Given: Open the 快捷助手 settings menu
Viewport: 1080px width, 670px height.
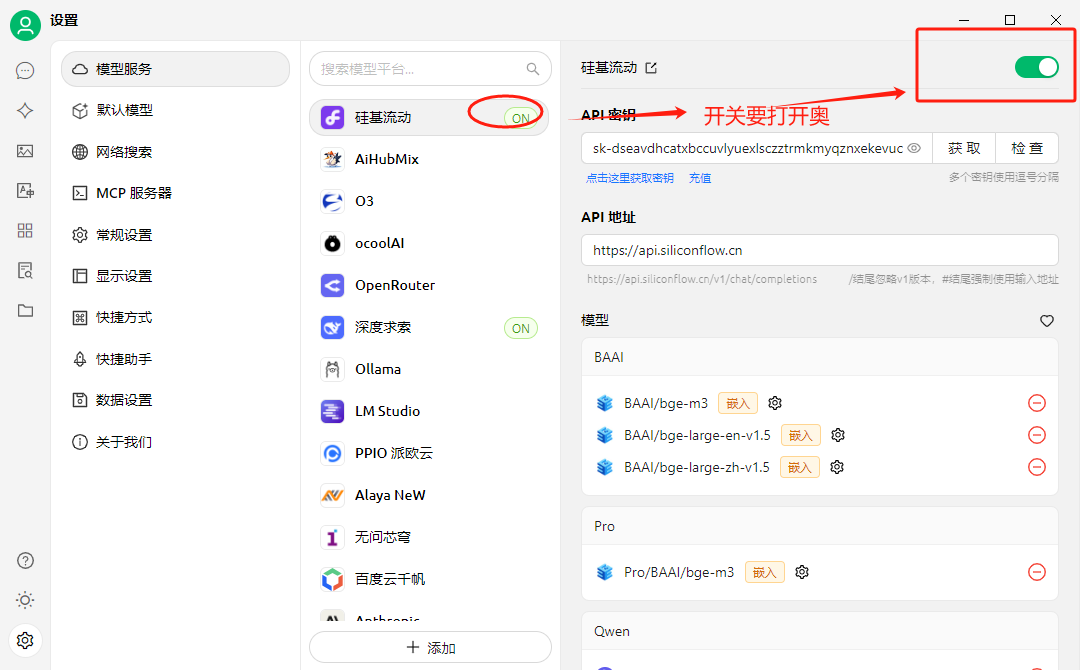Looking at the screenshot, I should click(x=176, y=359).
